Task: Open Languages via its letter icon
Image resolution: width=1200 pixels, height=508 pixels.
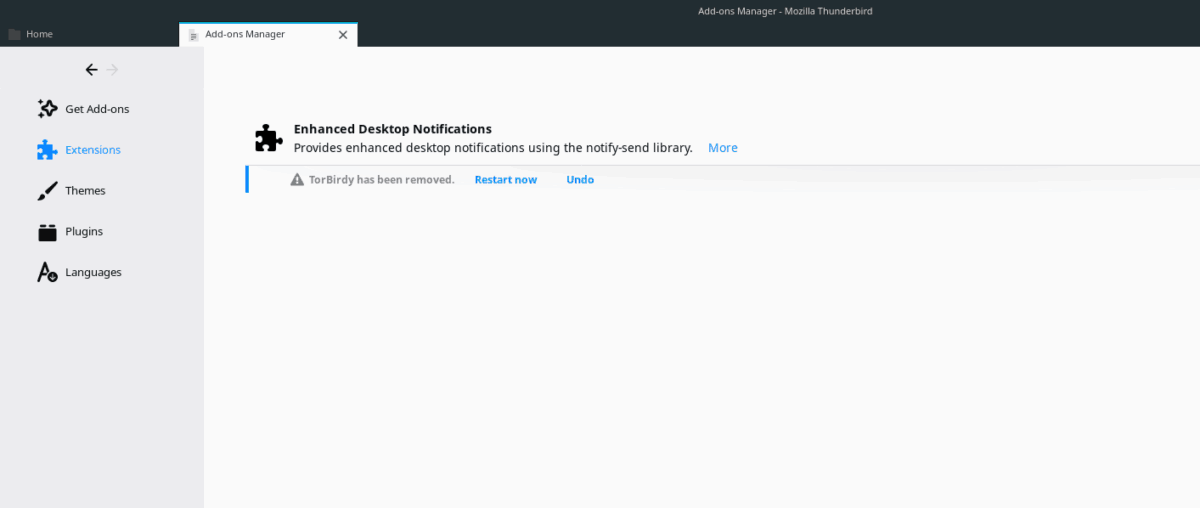Action: click(47, 272)
